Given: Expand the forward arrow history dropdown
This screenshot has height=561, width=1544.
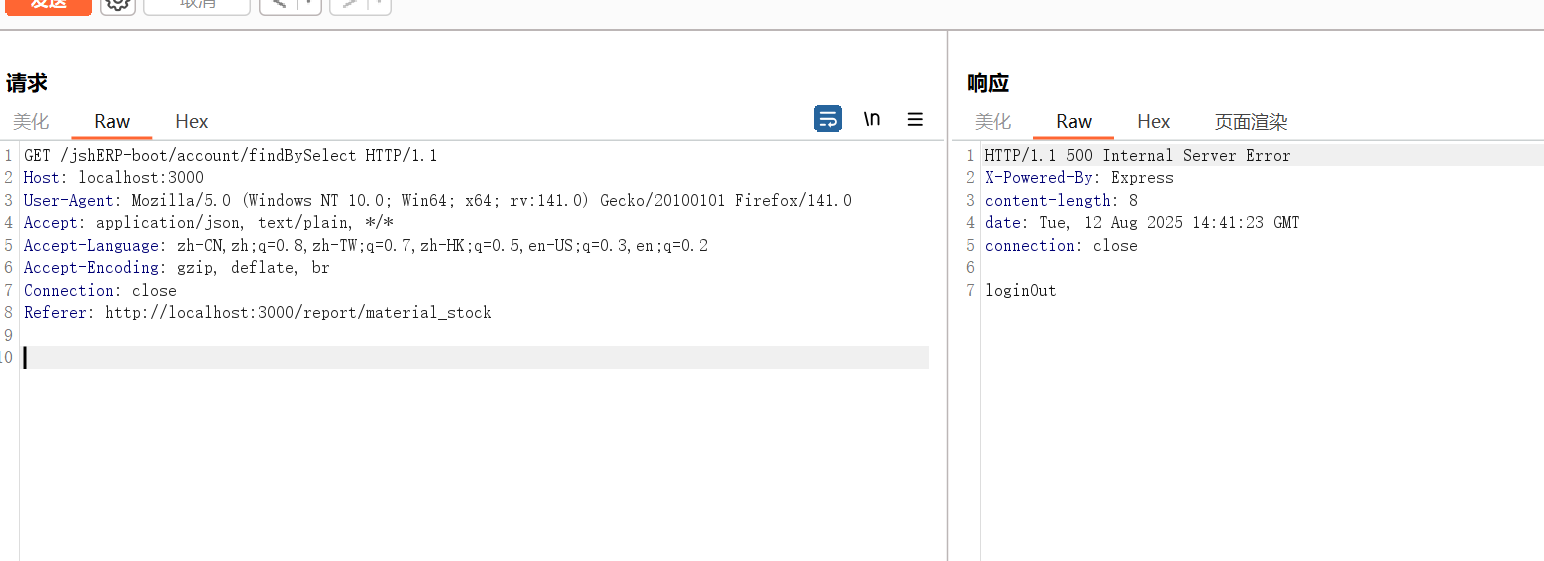Looking at the screenshot, I should (x=379, y=5).
